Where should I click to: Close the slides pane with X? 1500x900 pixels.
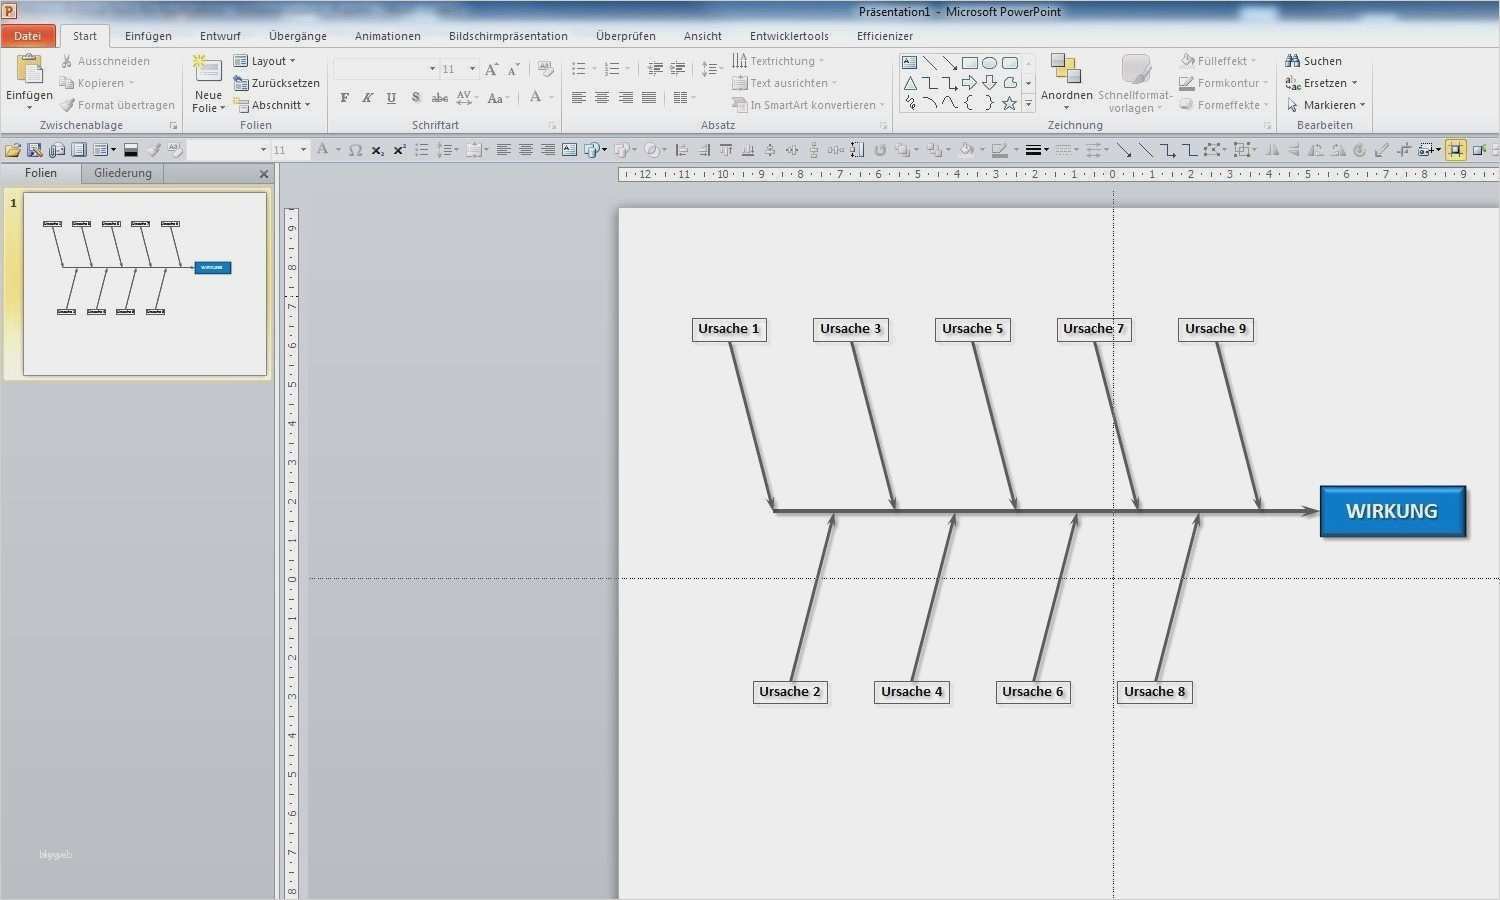point(264,174)
